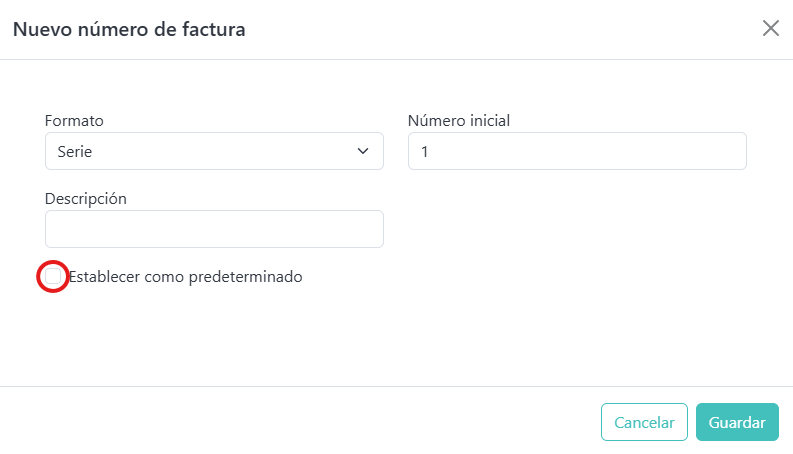Click the empty Descripción text box
Image resolution: width=793 pixels, height=454 pixels.
214,228
